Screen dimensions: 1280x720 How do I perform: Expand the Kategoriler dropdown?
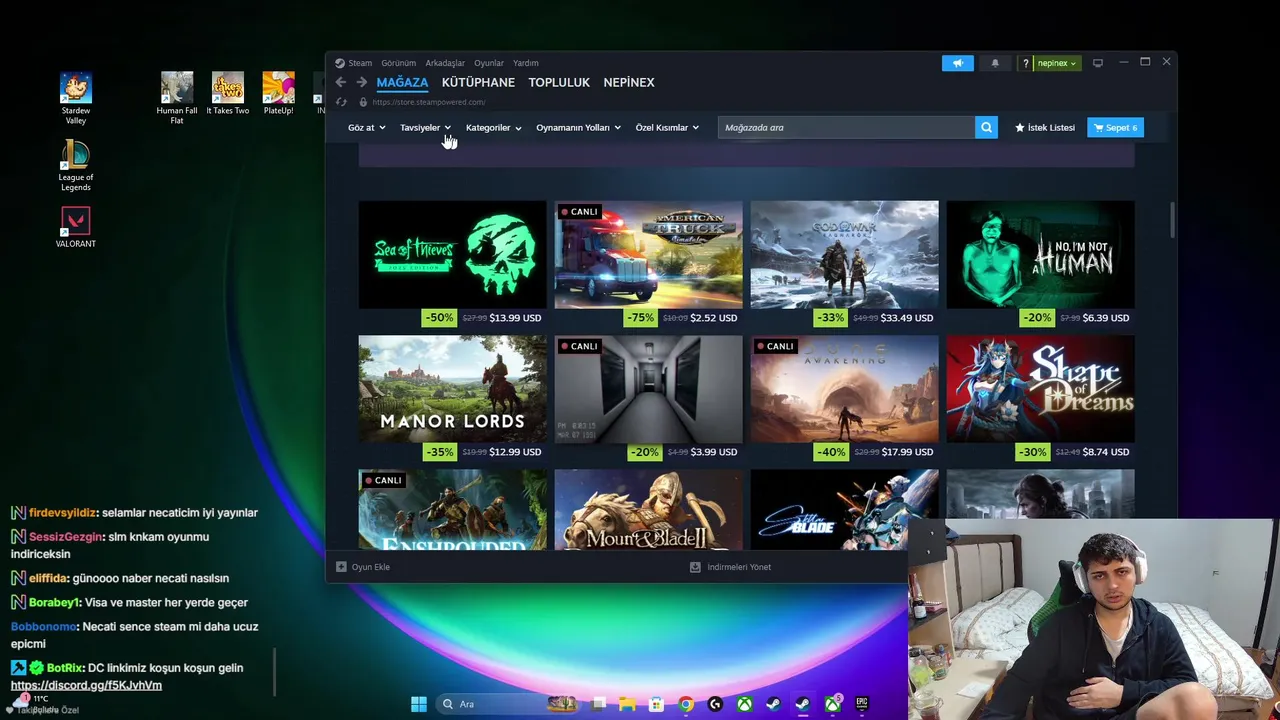[x=493, y=128]
